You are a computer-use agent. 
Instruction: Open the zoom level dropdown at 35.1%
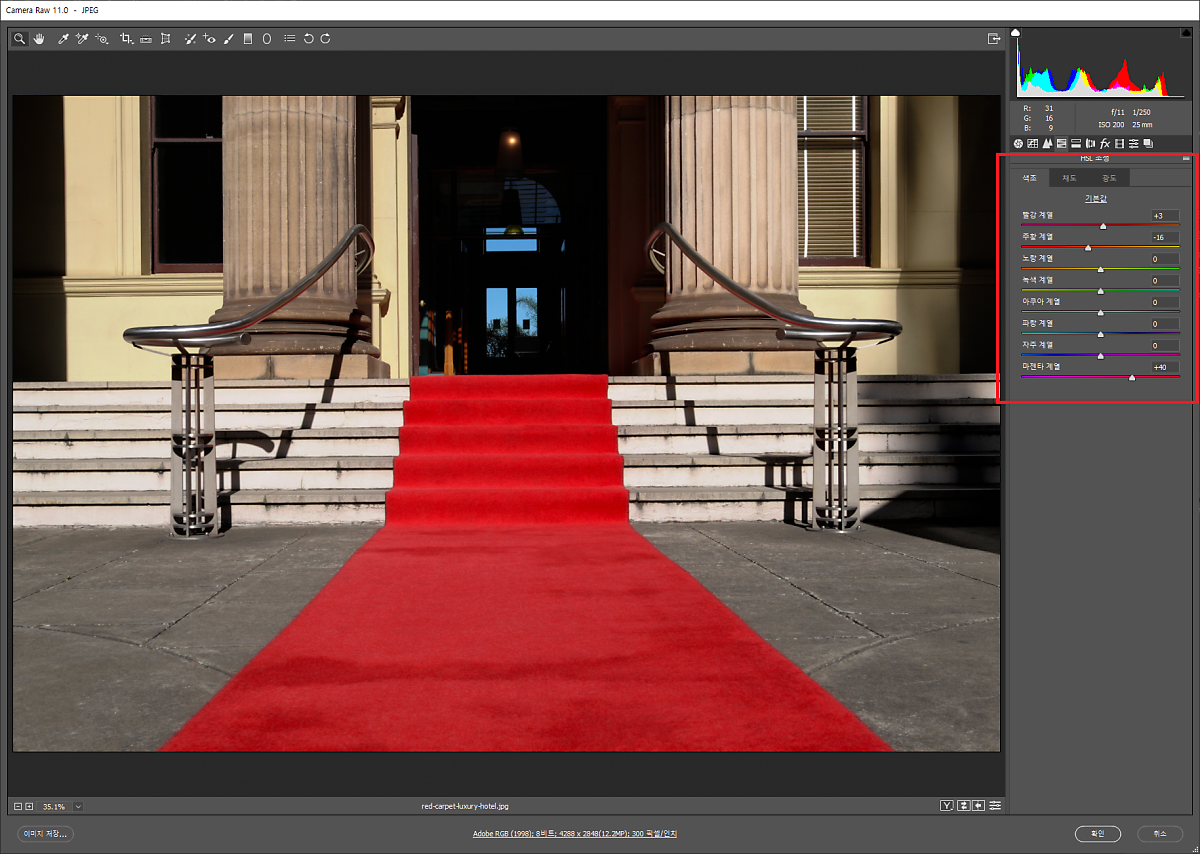78,806
